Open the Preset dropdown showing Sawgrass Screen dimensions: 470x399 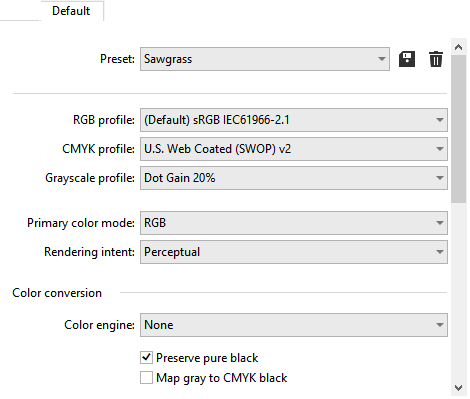(265, 59)
